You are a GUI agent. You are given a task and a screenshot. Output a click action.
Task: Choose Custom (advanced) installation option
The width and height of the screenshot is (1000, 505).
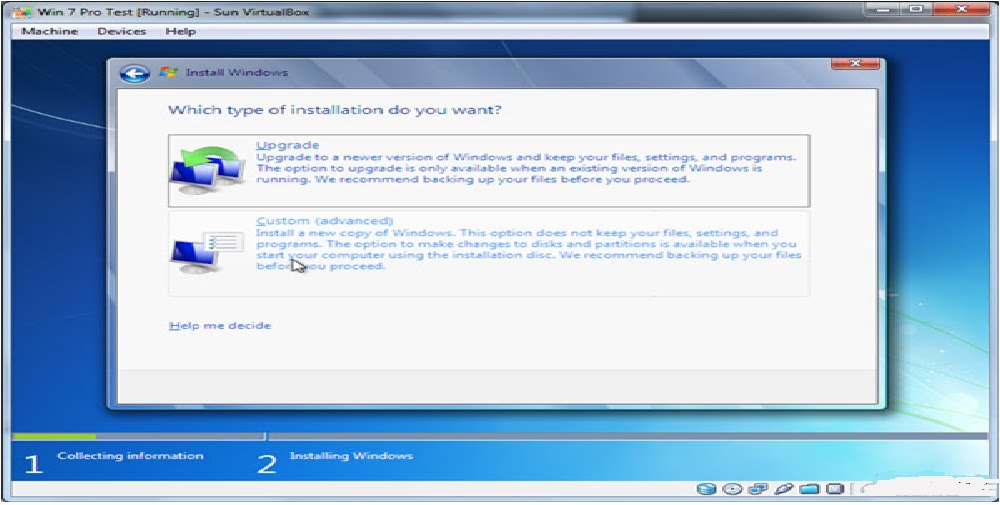click(489, 254)
